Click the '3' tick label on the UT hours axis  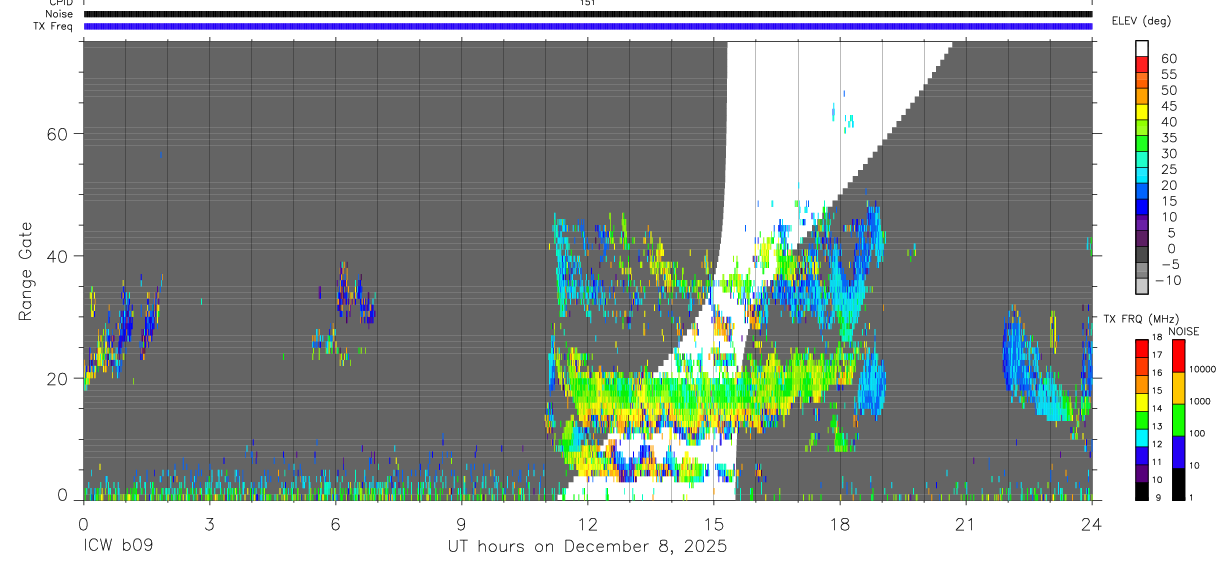coord(209,523)
